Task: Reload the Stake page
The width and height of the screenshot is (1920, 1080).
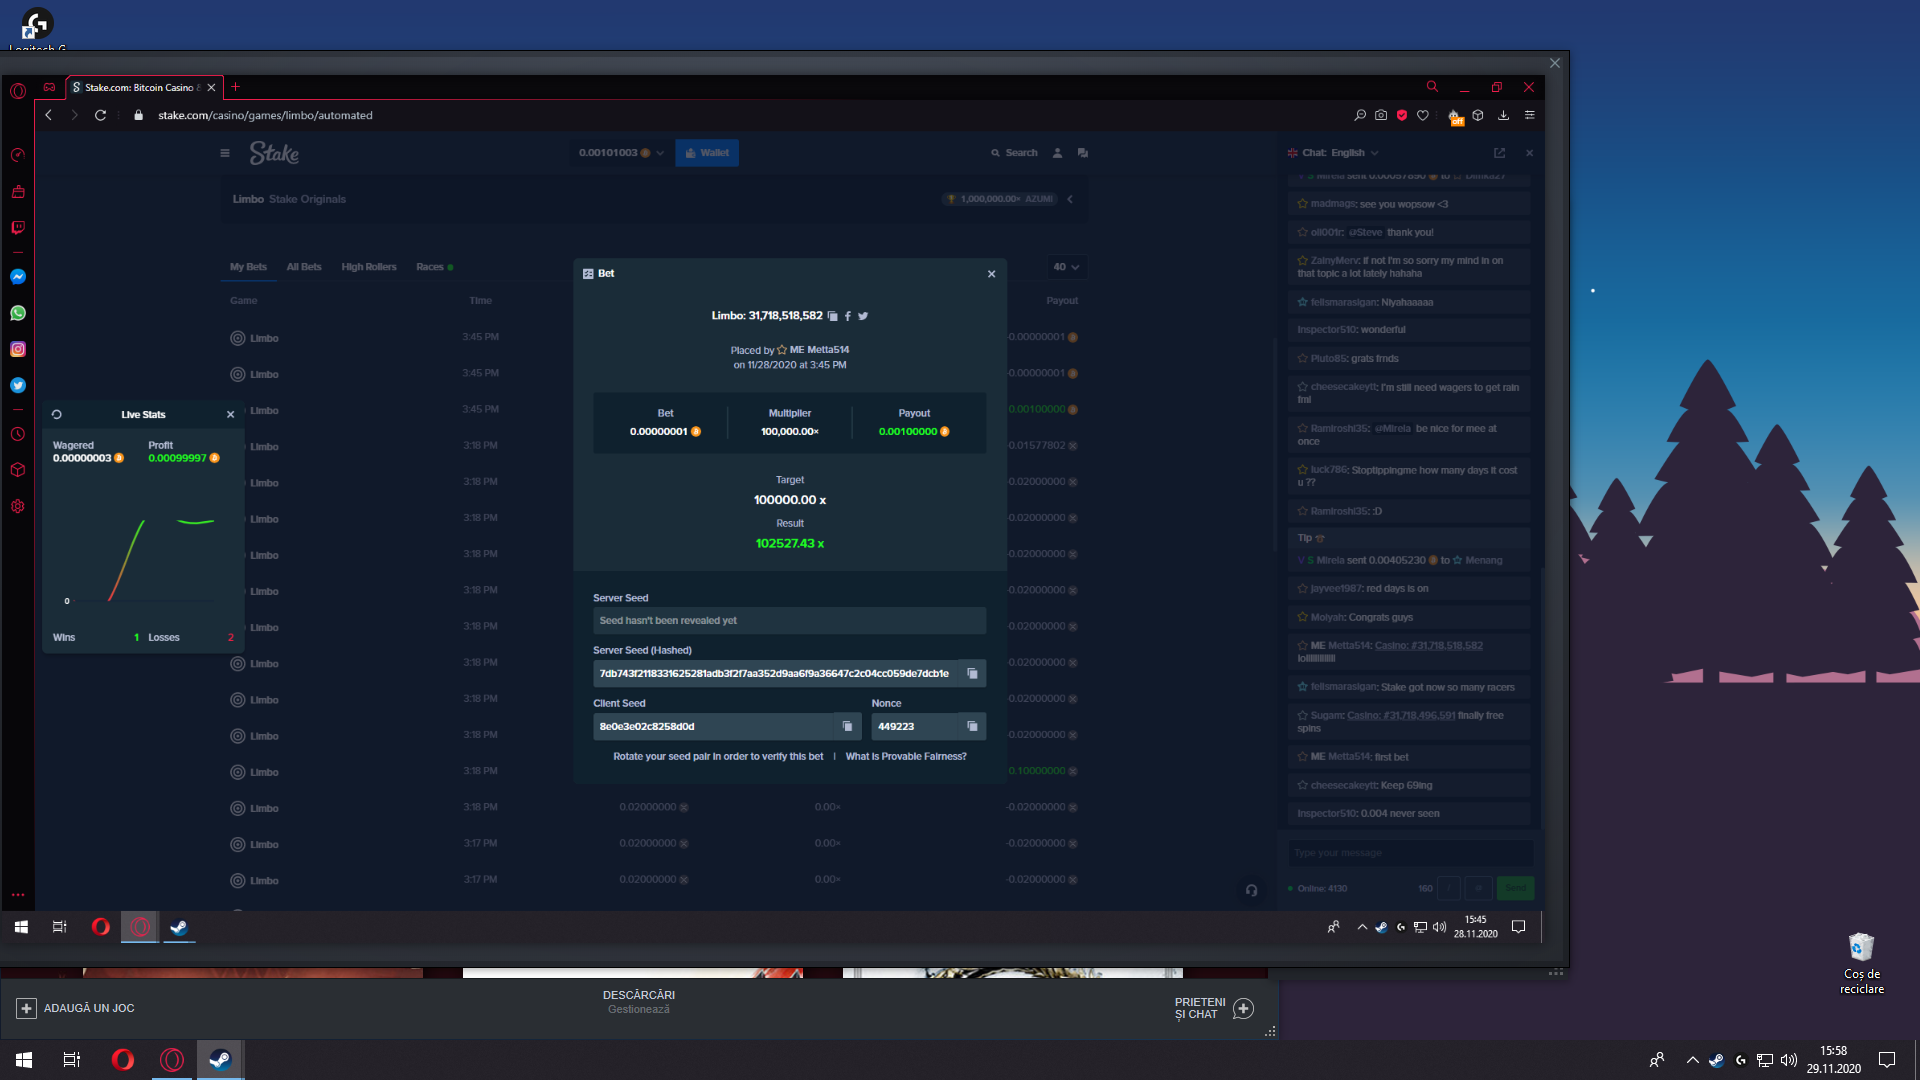Action: tap(100, 115)
